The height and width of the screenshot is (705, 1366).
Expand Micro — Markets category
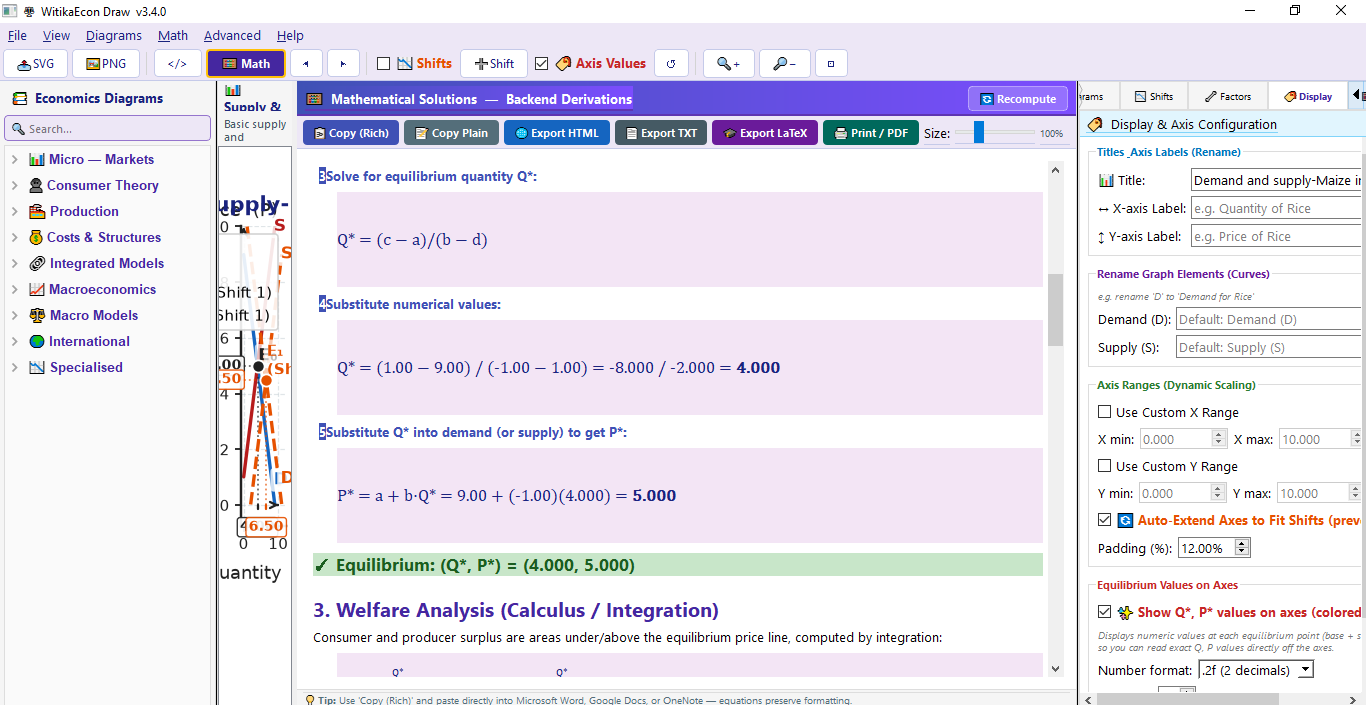(14, 159)
